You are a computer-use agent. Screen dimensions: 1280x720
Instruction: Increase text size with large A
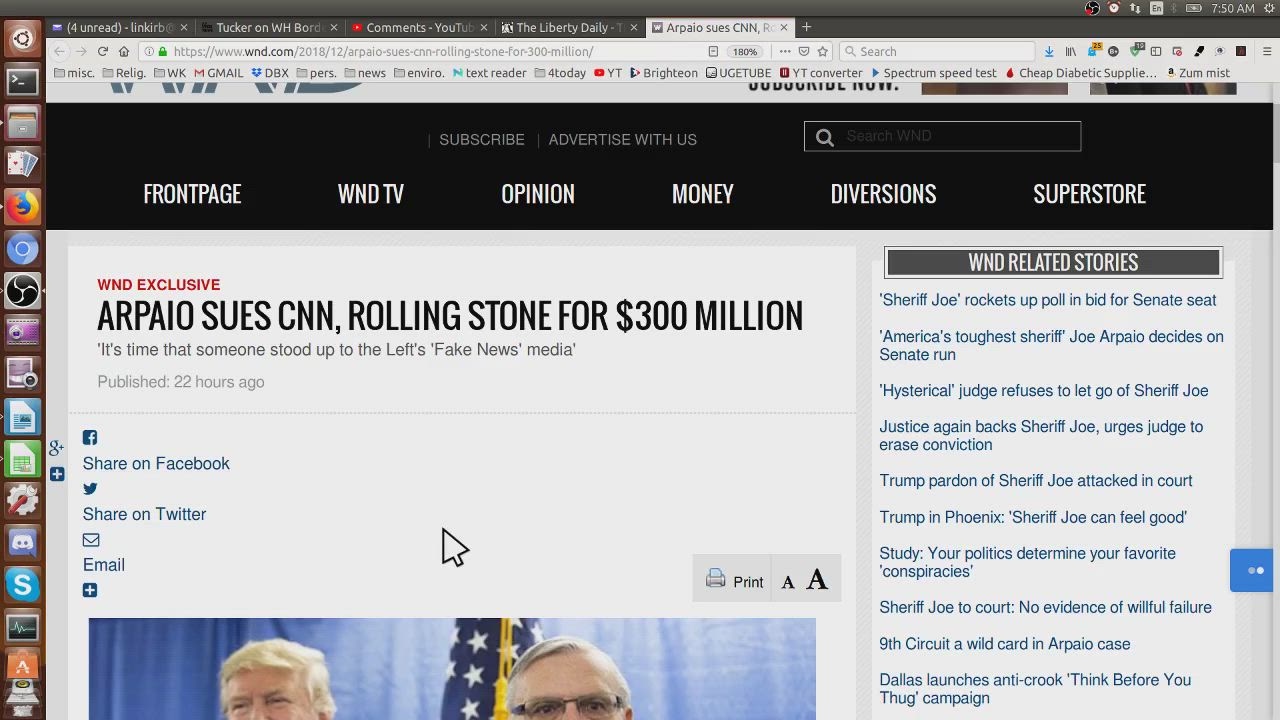point(817,580)
